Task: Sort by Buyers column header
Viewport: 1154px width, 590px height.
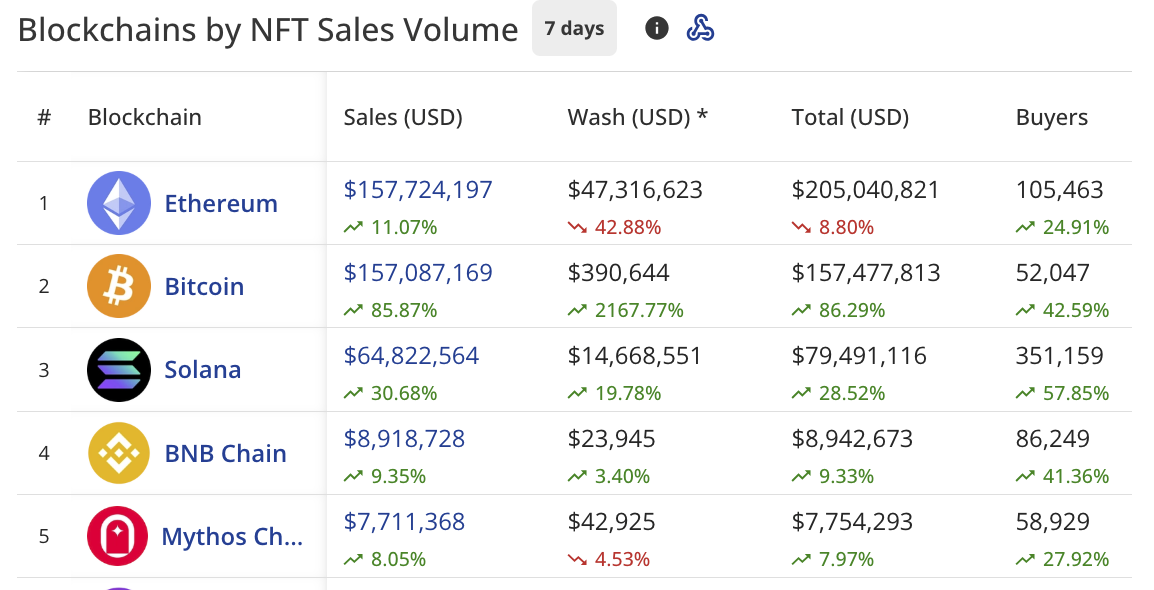Action: coord(1052,118)
